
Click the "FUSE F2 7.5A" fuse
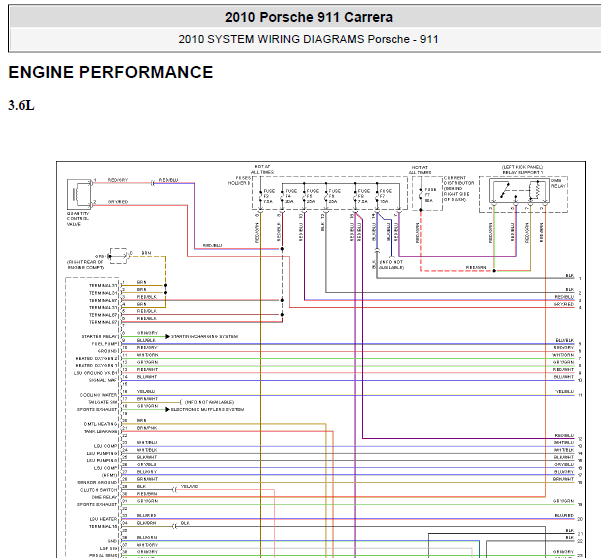[x=266, y=195]
